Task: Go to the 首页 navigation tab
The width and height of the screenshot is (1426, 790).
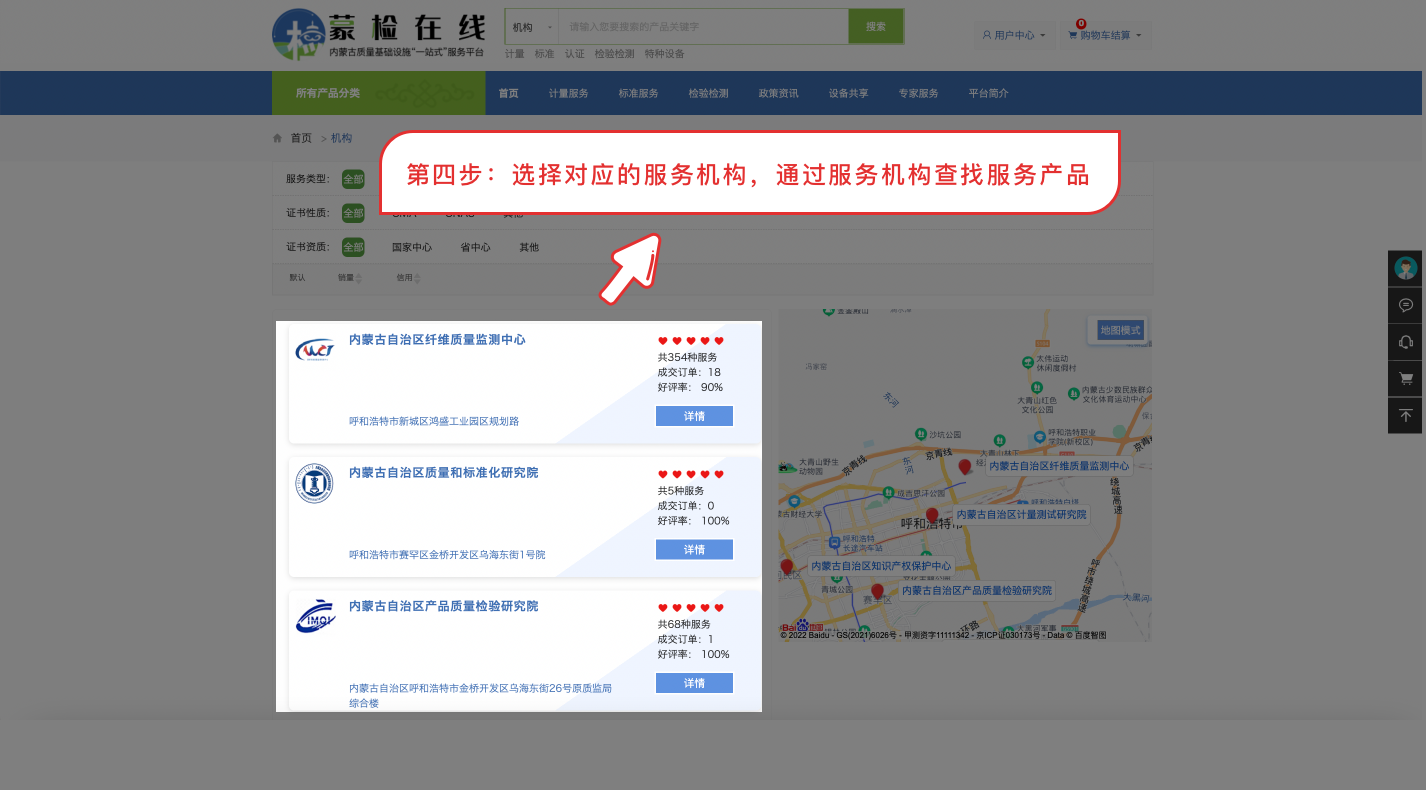Action: (508, 93)
